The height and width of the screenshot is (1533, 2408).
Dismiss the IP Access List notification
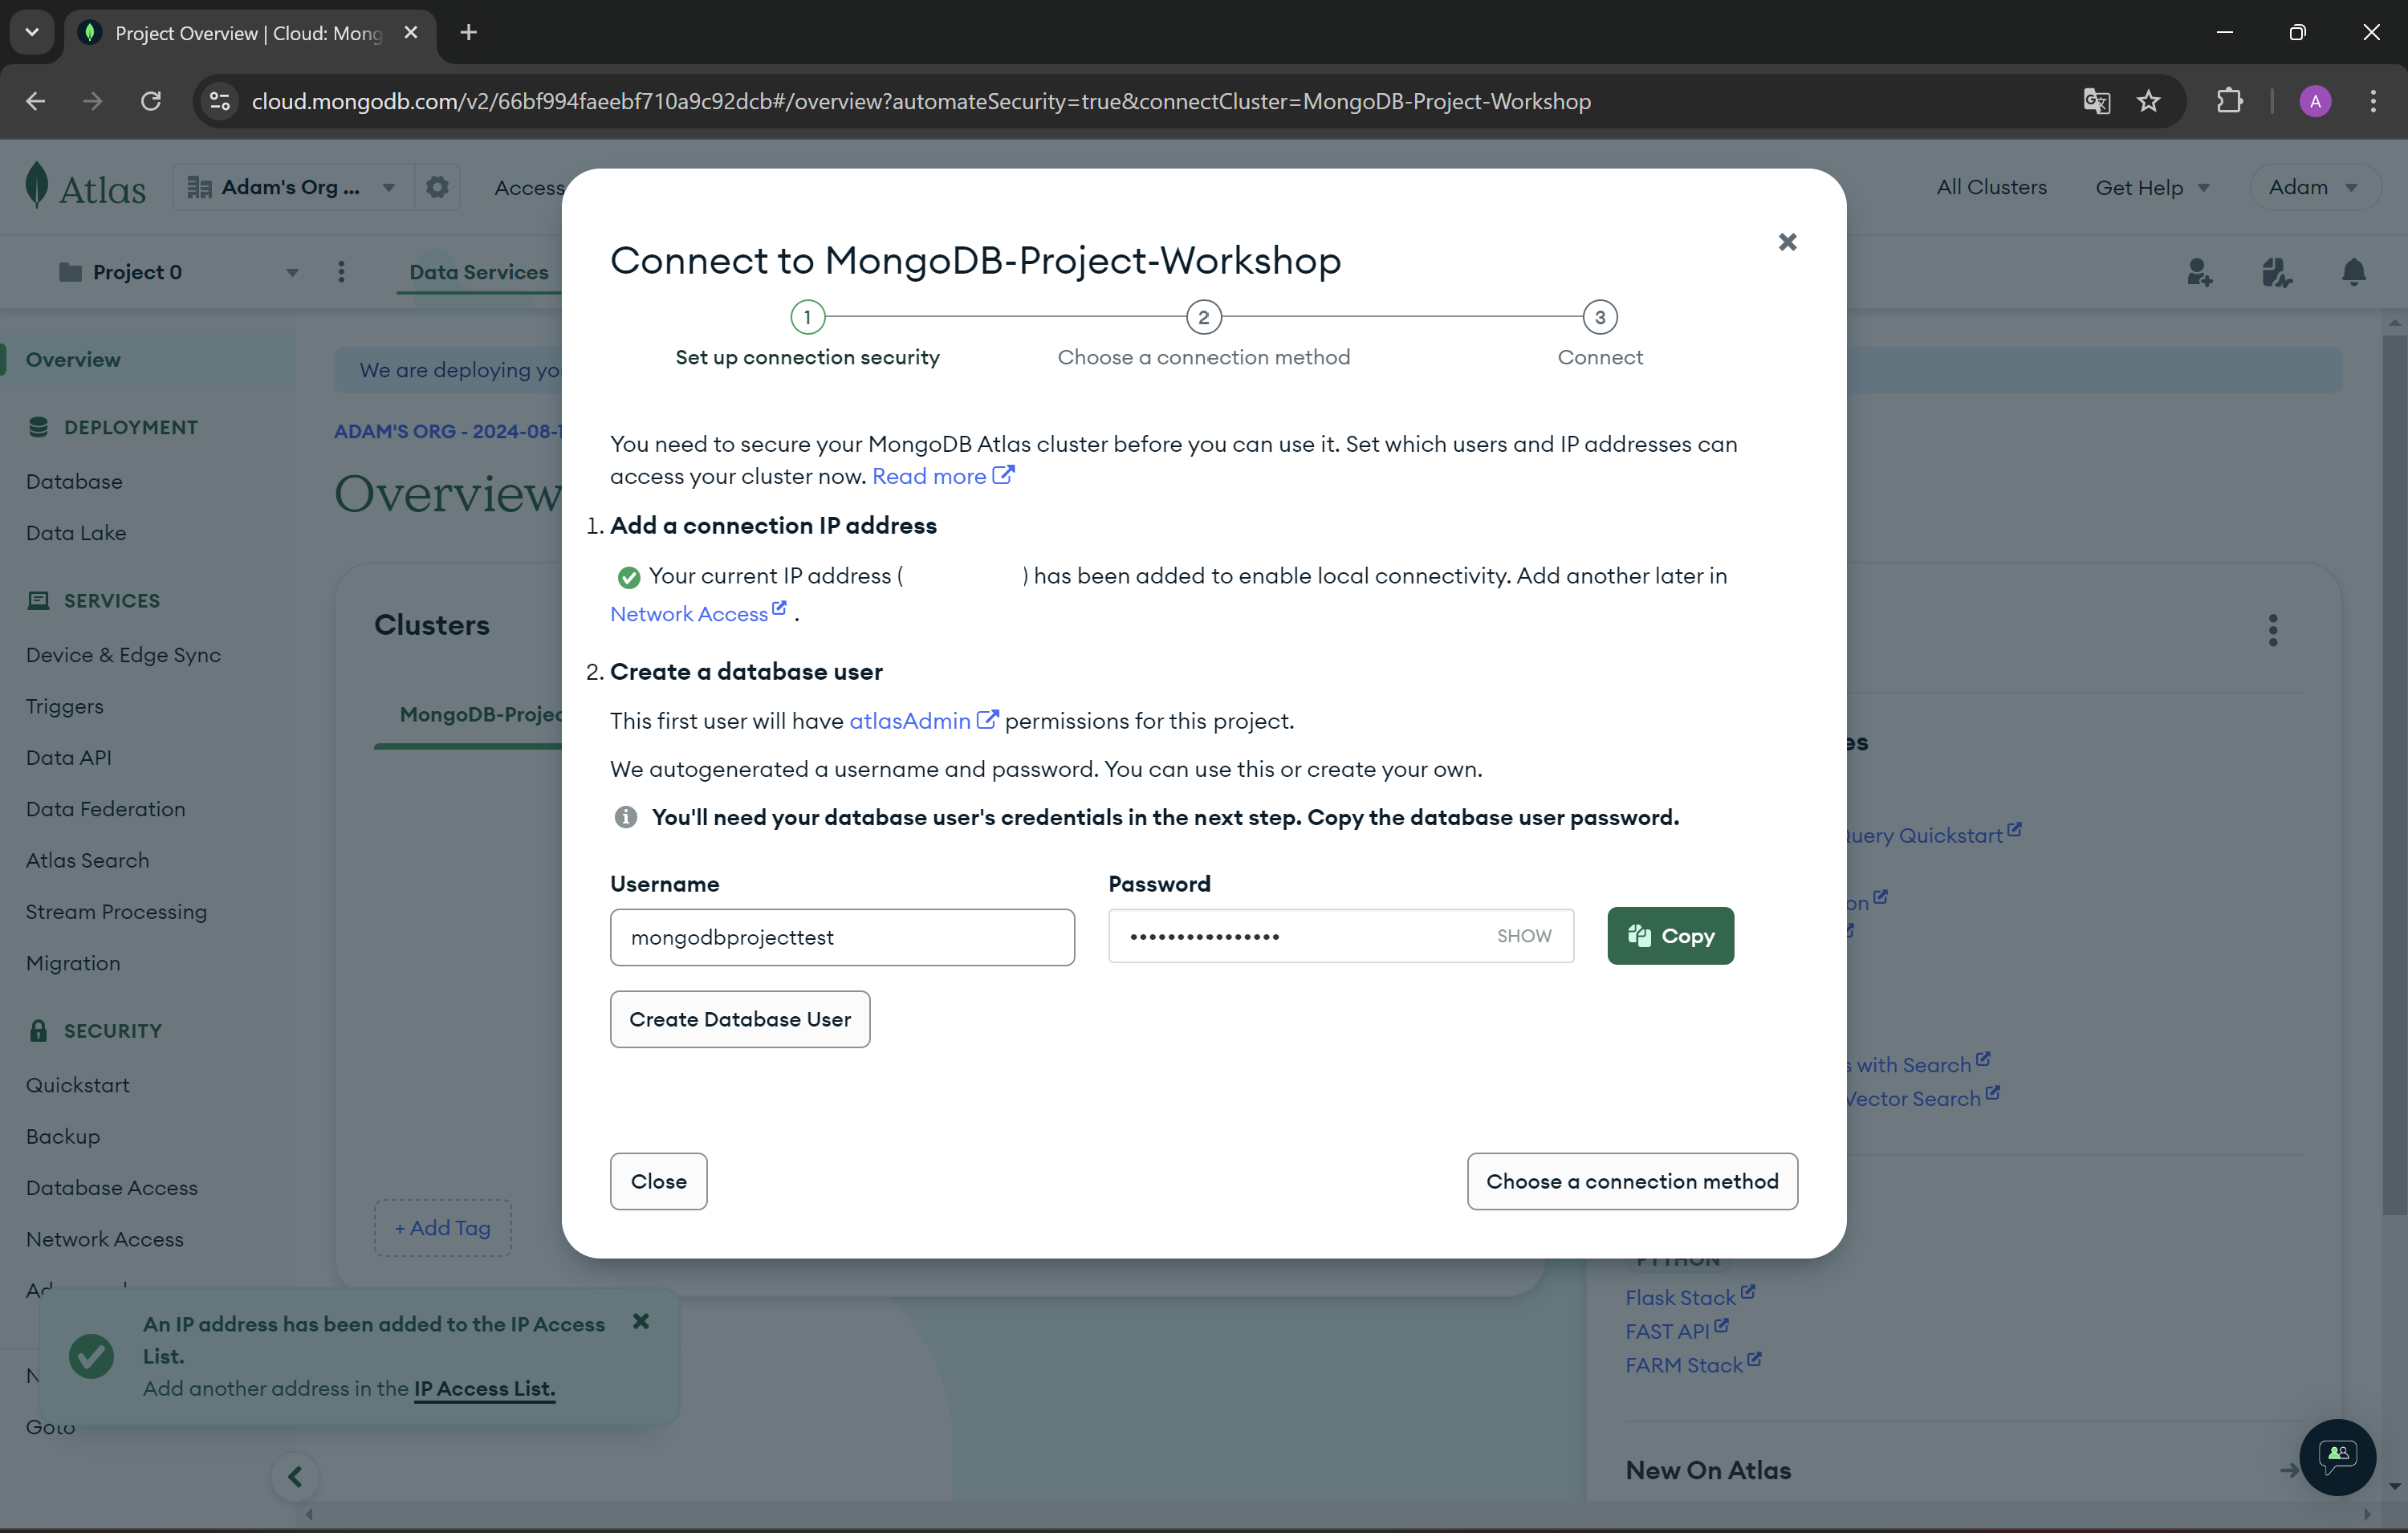coord(641,1321)
